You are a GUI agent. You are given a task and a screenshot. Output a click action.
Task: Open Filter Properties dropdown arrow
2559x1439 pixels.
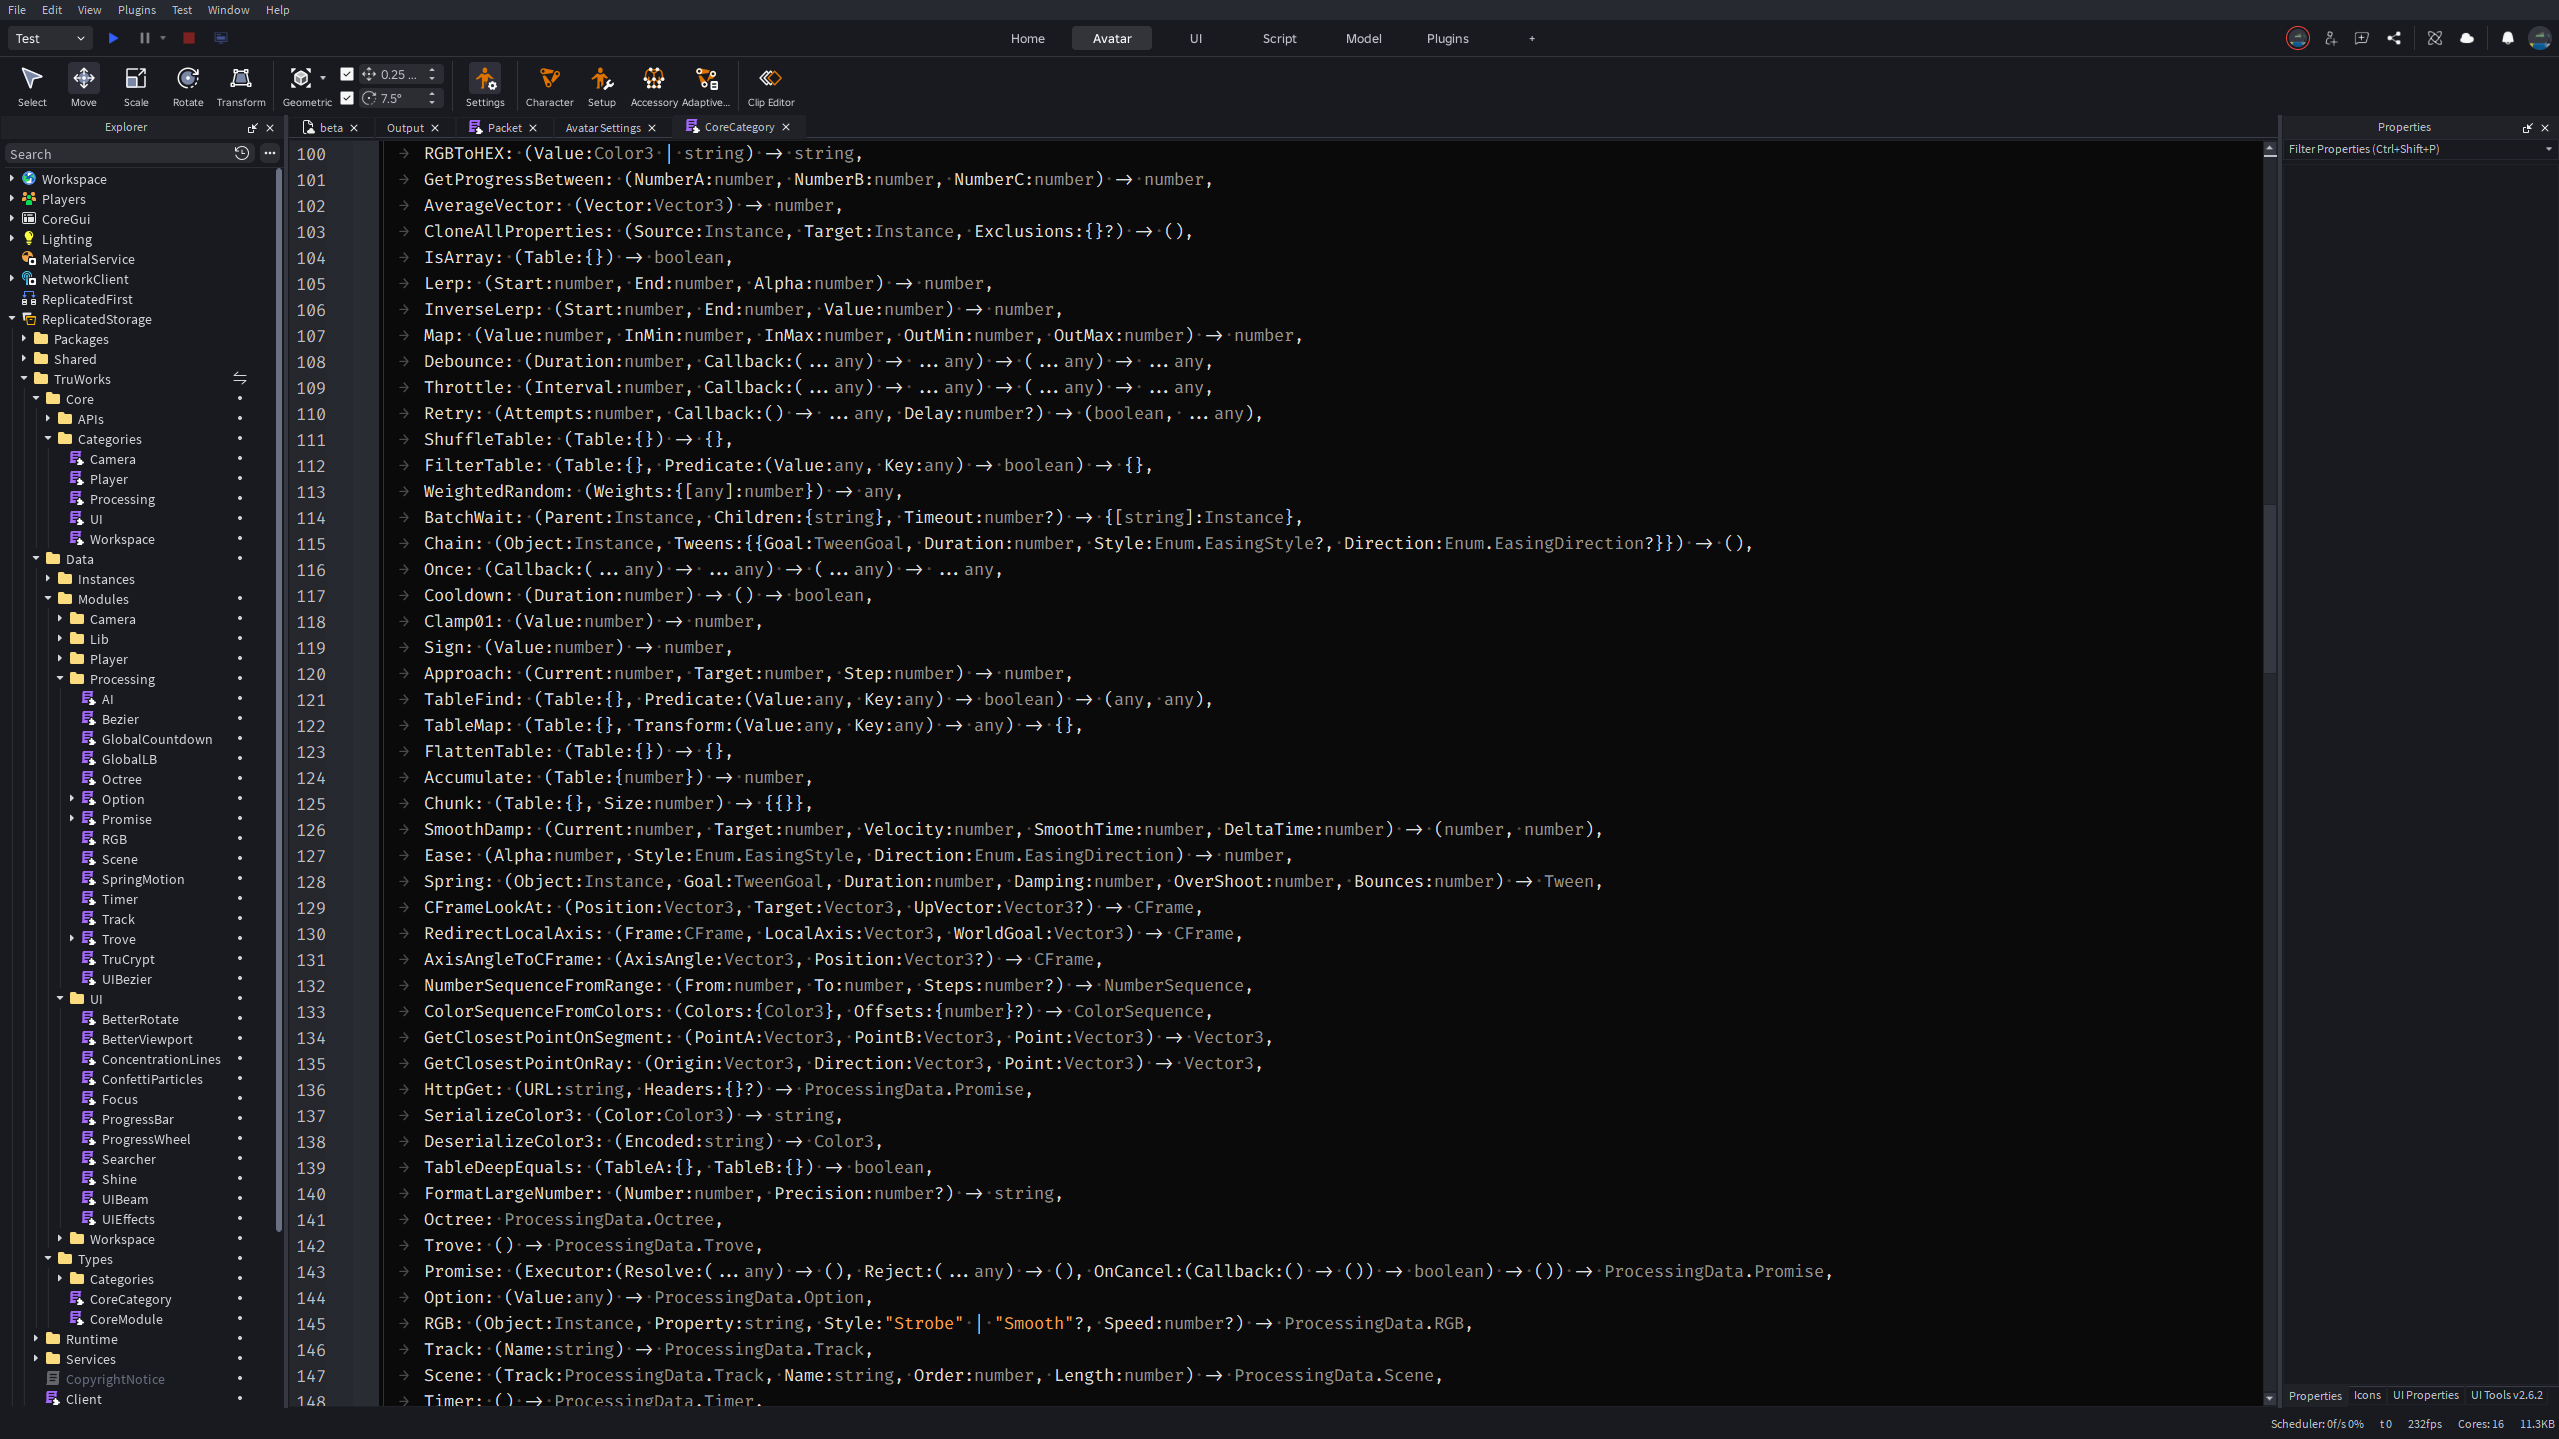click(2548, 149)
